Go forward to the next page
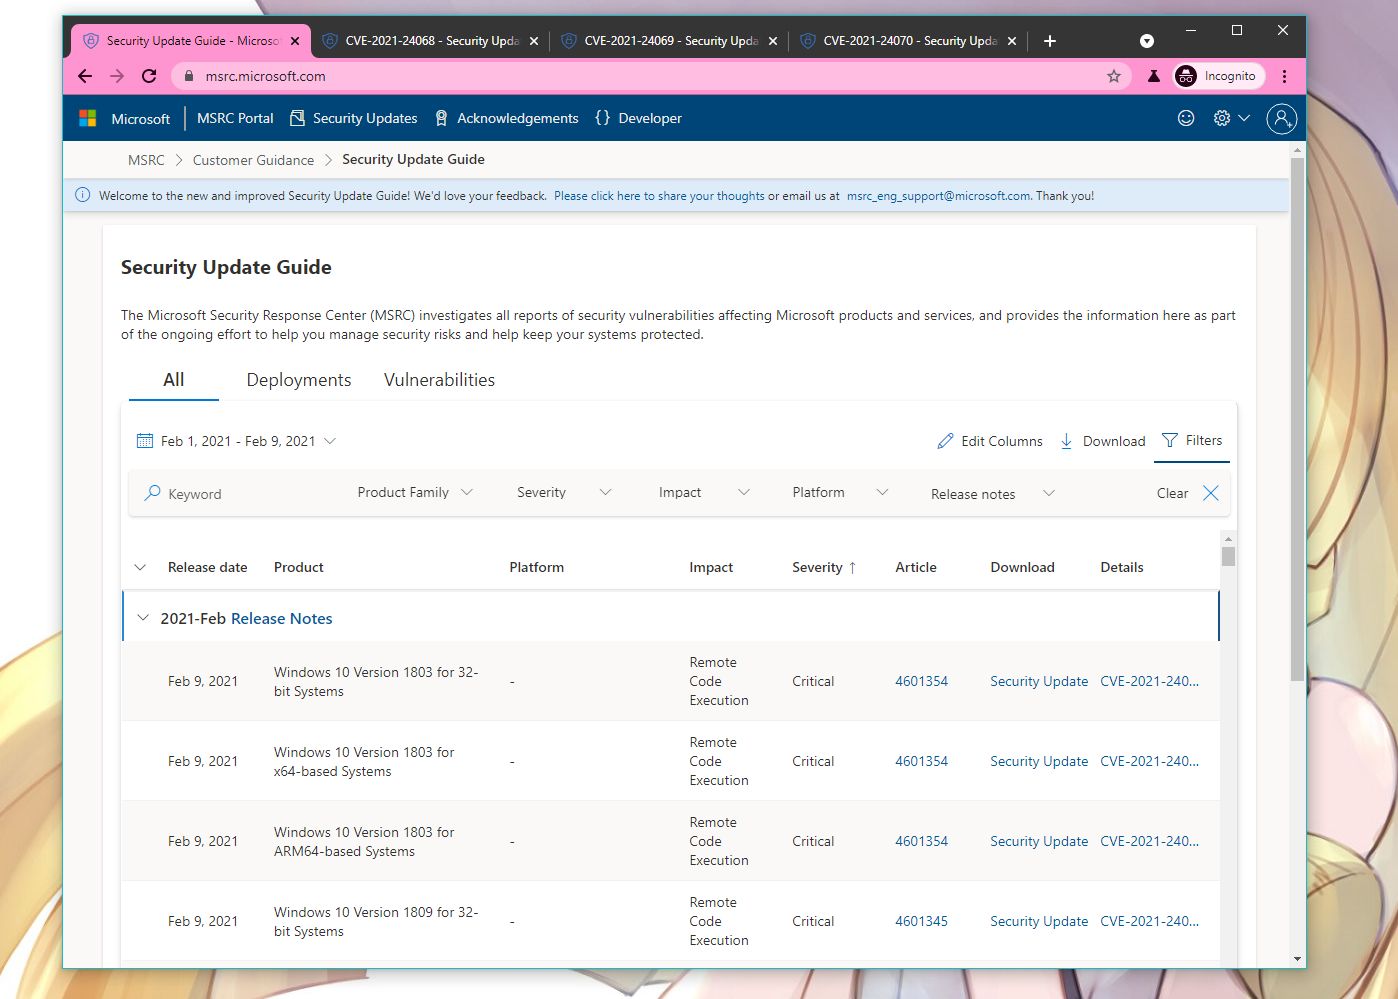1398x999 pixels. pos(117,76)
